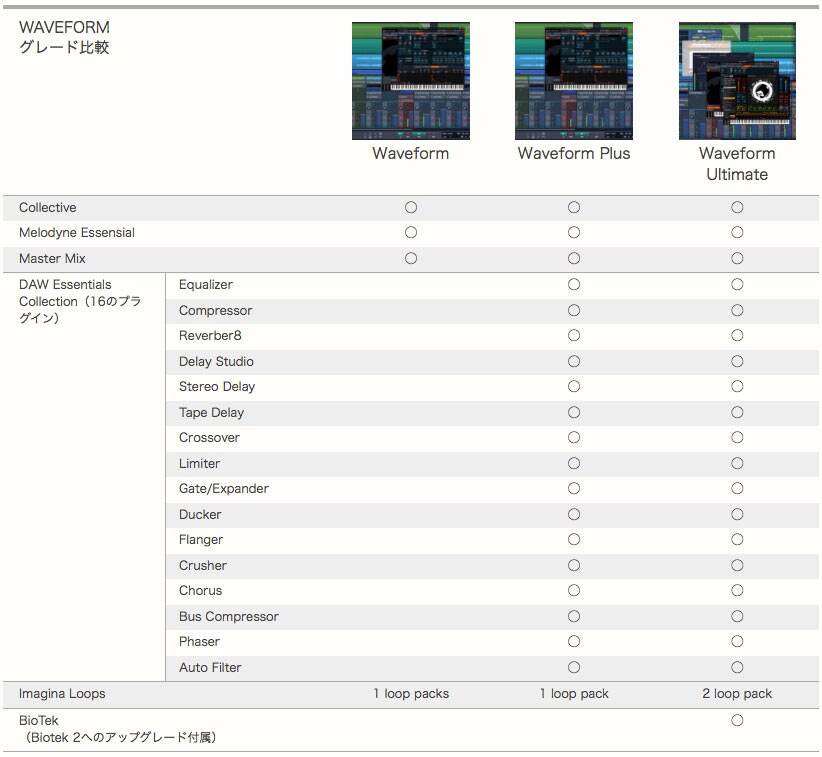Select the 'Waveform Ultimate' column heading
The width and height of the screenshot is (822, 757).
737,164
